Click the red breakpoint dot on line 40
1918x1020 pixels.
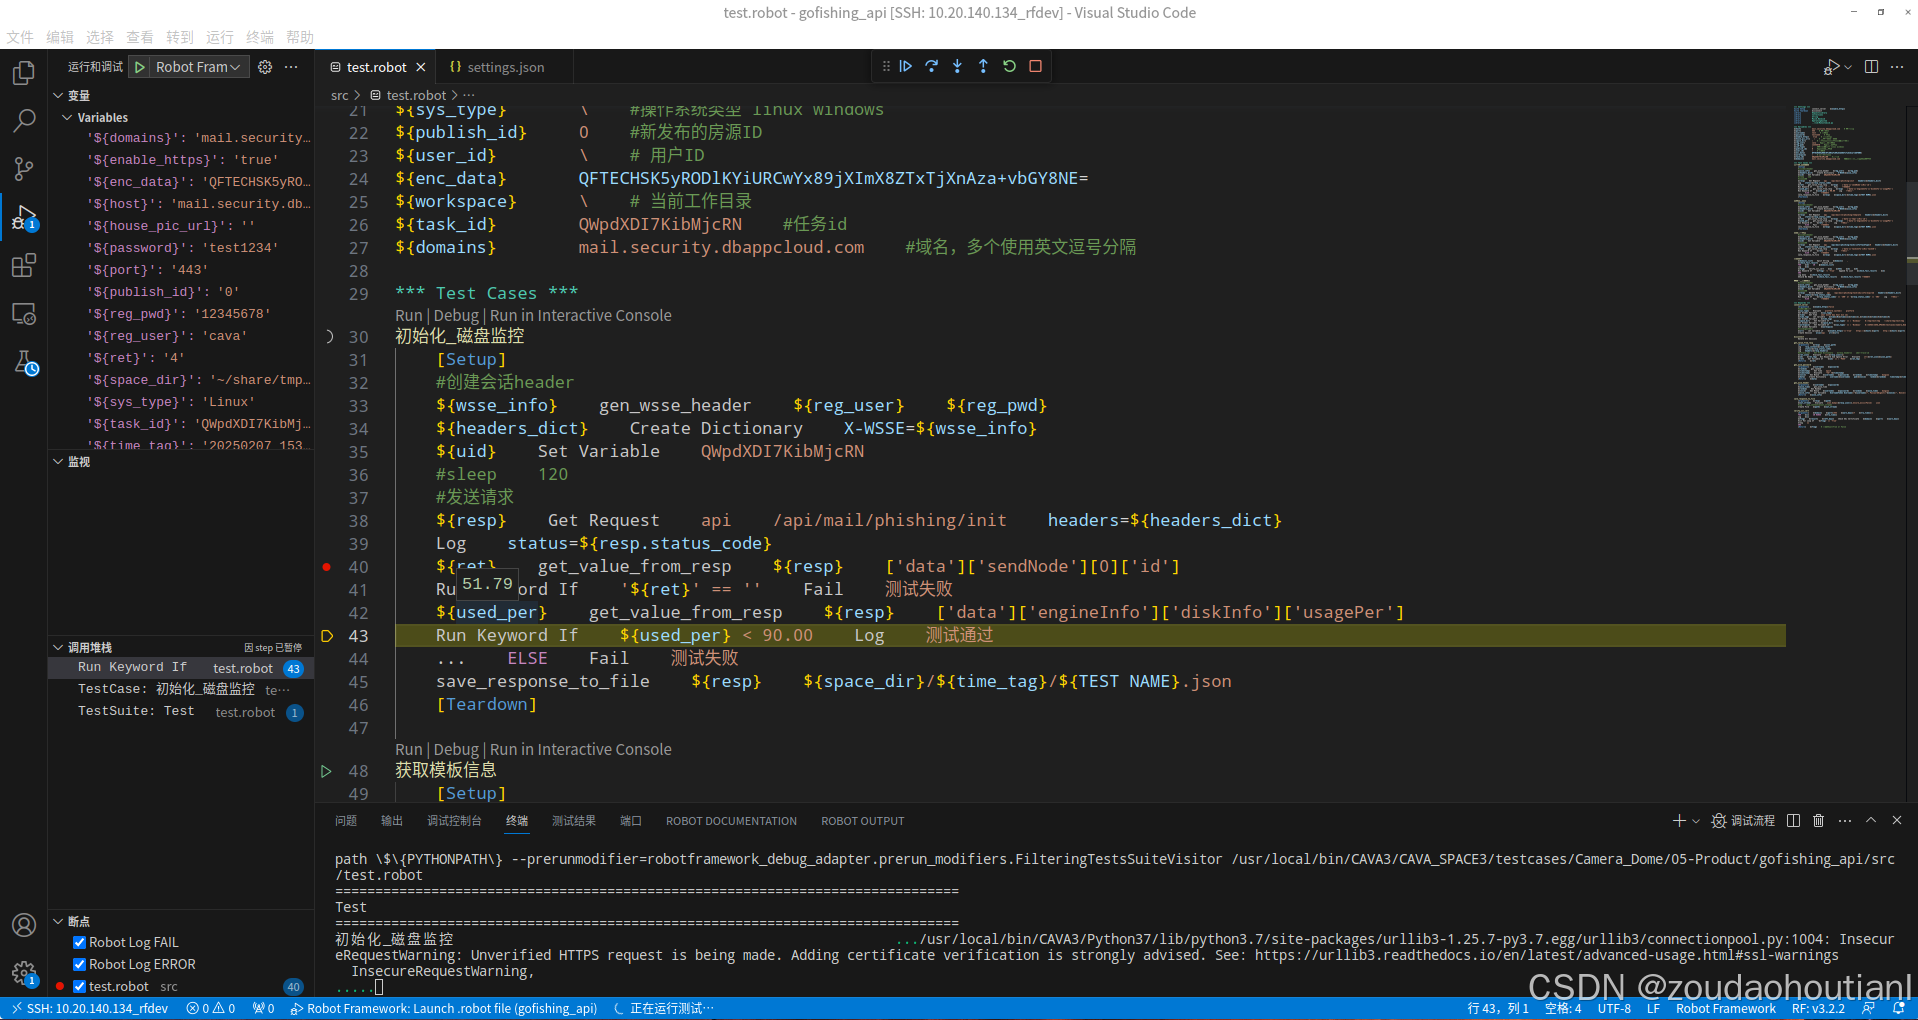[x=327, y=567]
